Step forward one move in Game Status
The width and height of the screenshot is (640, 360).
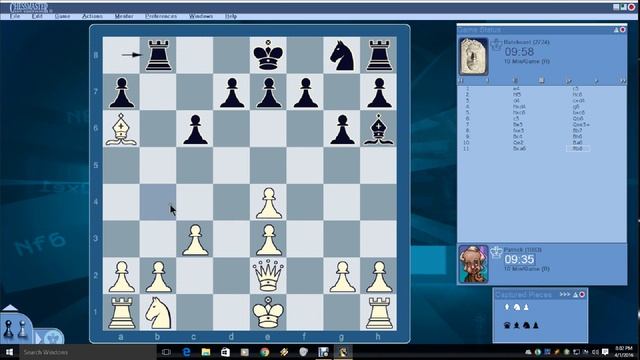(596, 81)
